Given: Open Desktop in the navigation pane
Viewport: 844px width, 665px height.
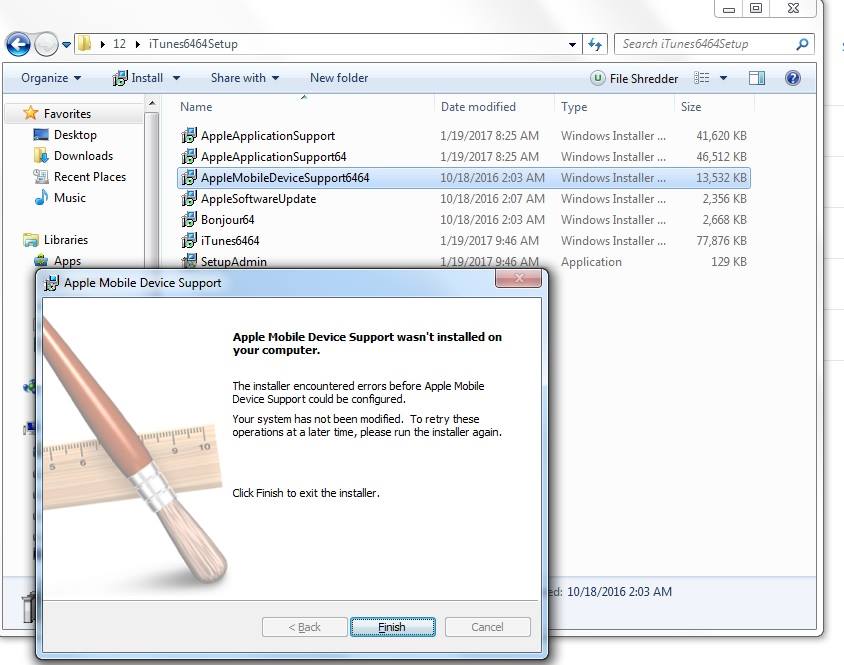Looking at the screenshot, I should [x=75, y=135].
